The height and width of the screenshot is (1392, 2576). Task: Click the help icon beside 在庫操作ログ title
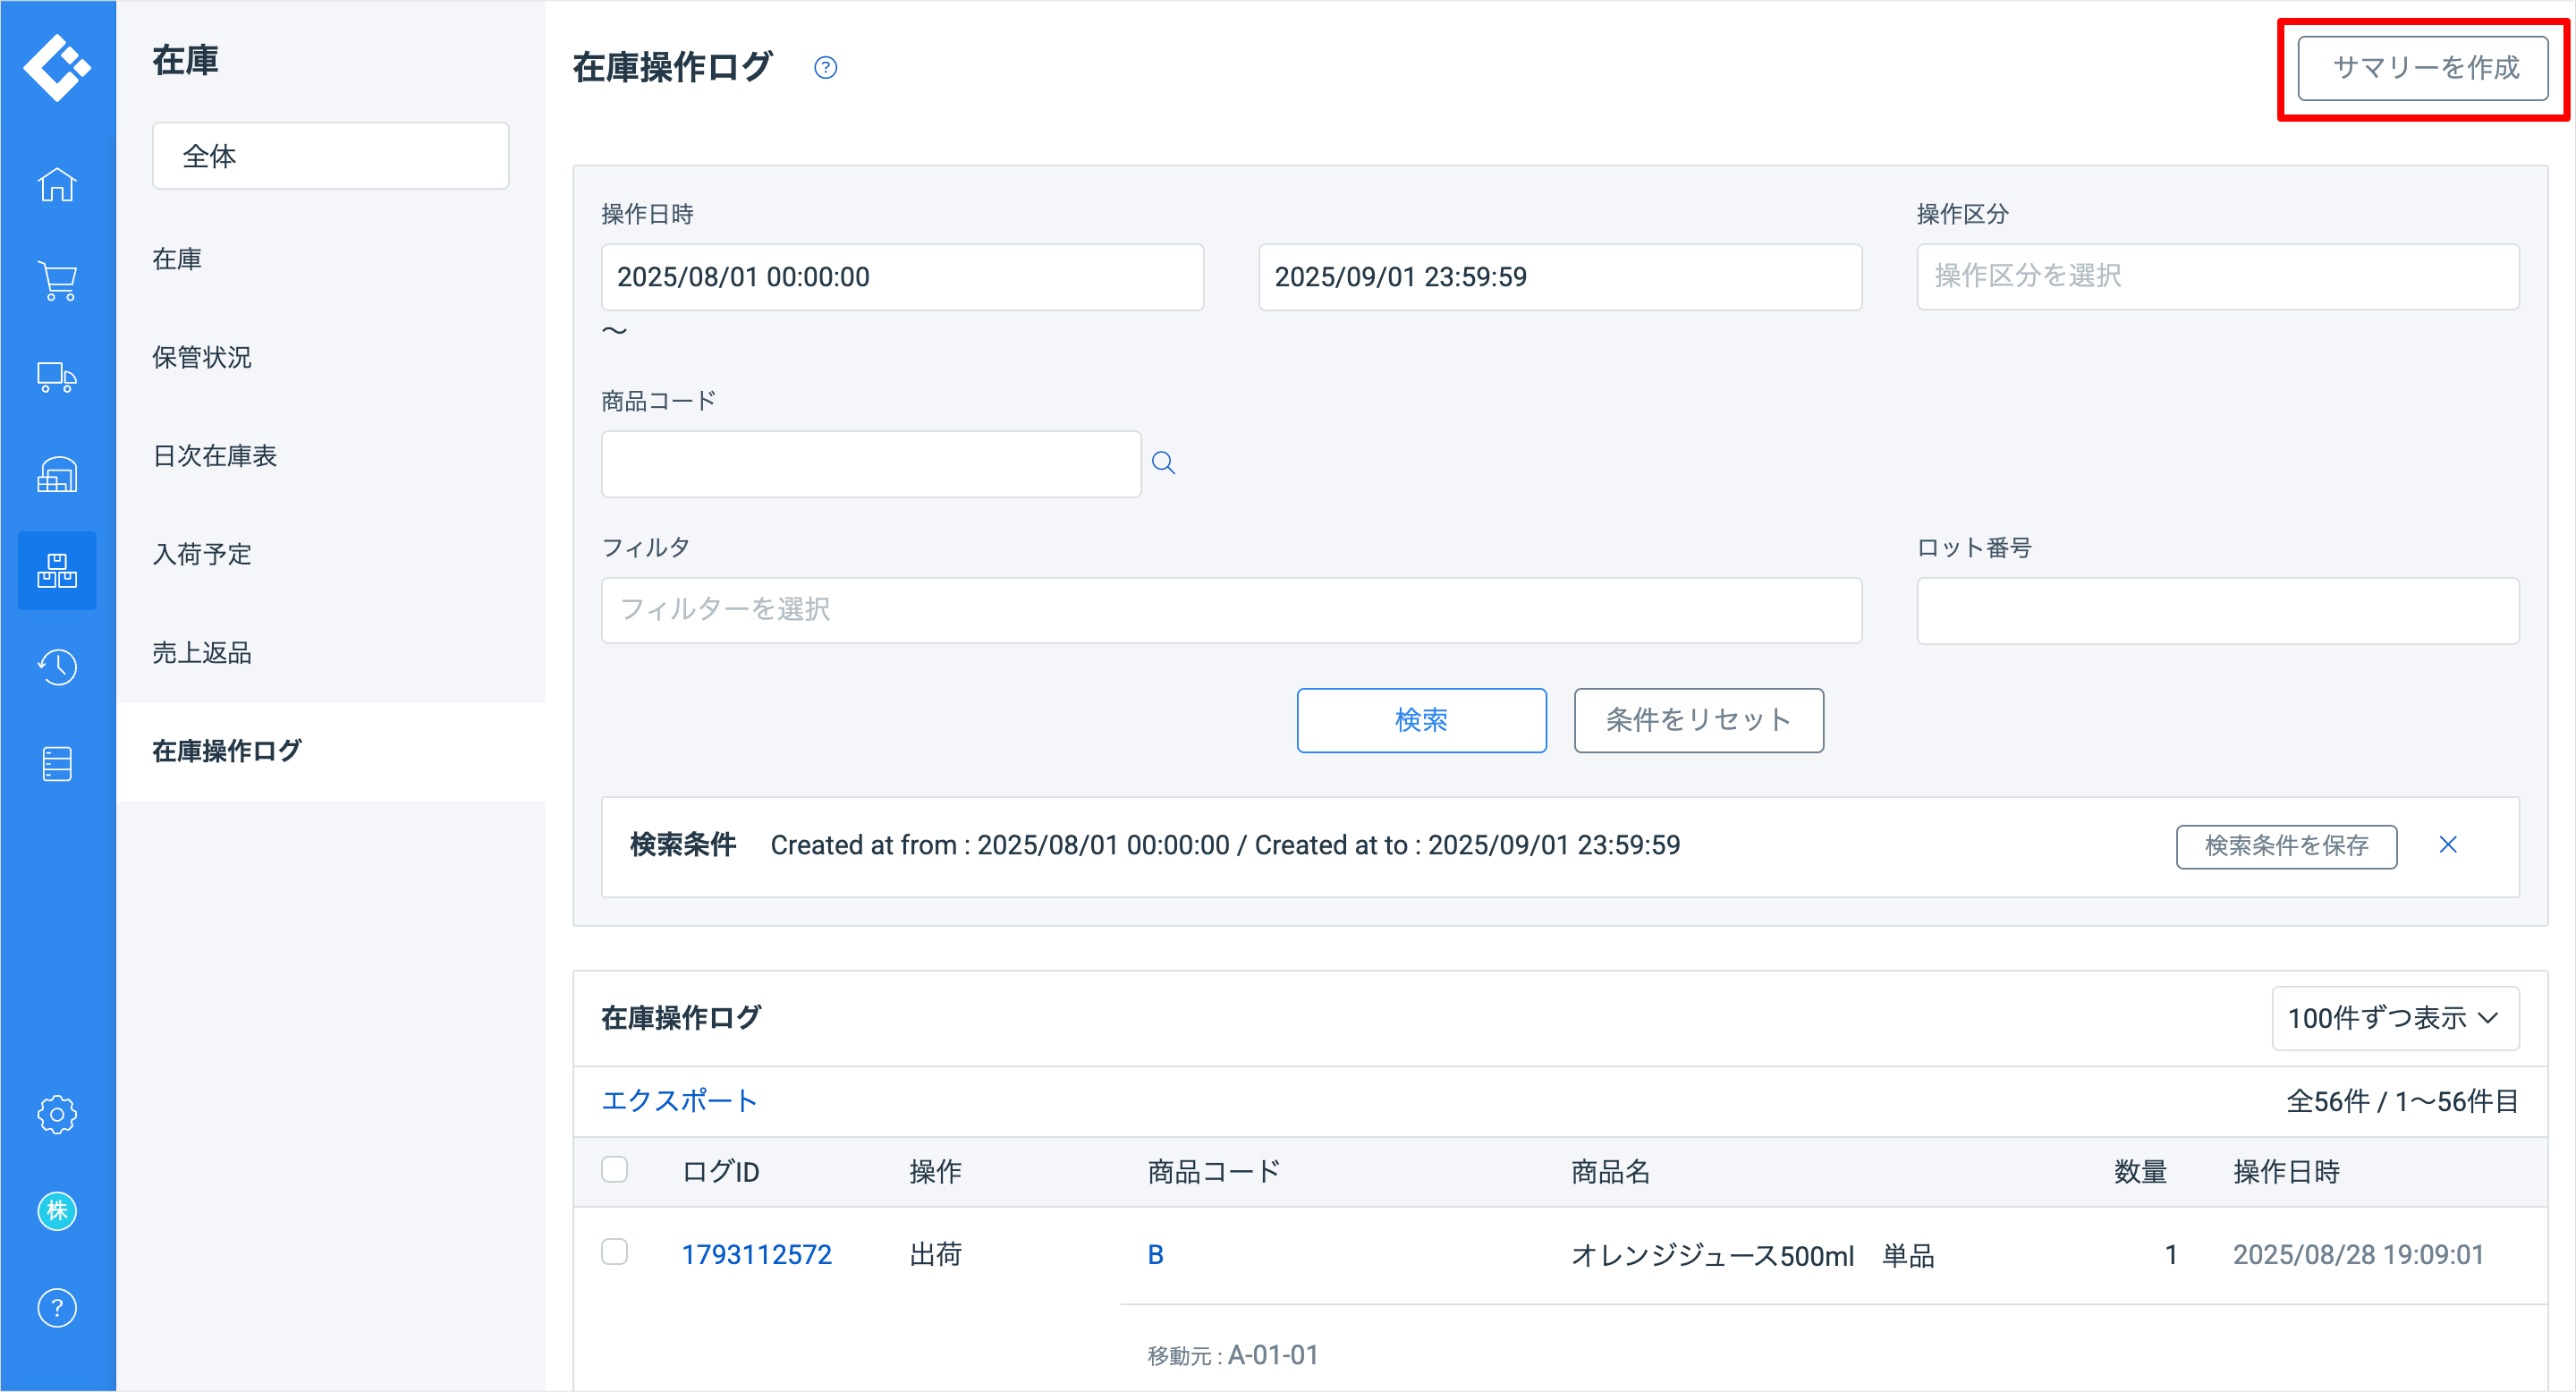point(825,68)
